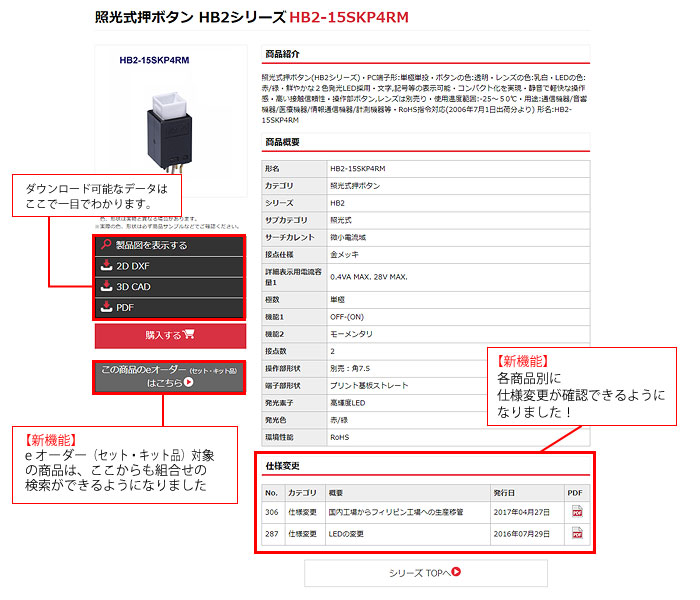Select the LEDの変更 row text
Screen dimensions: 700x600
click(x=346, y=533)
